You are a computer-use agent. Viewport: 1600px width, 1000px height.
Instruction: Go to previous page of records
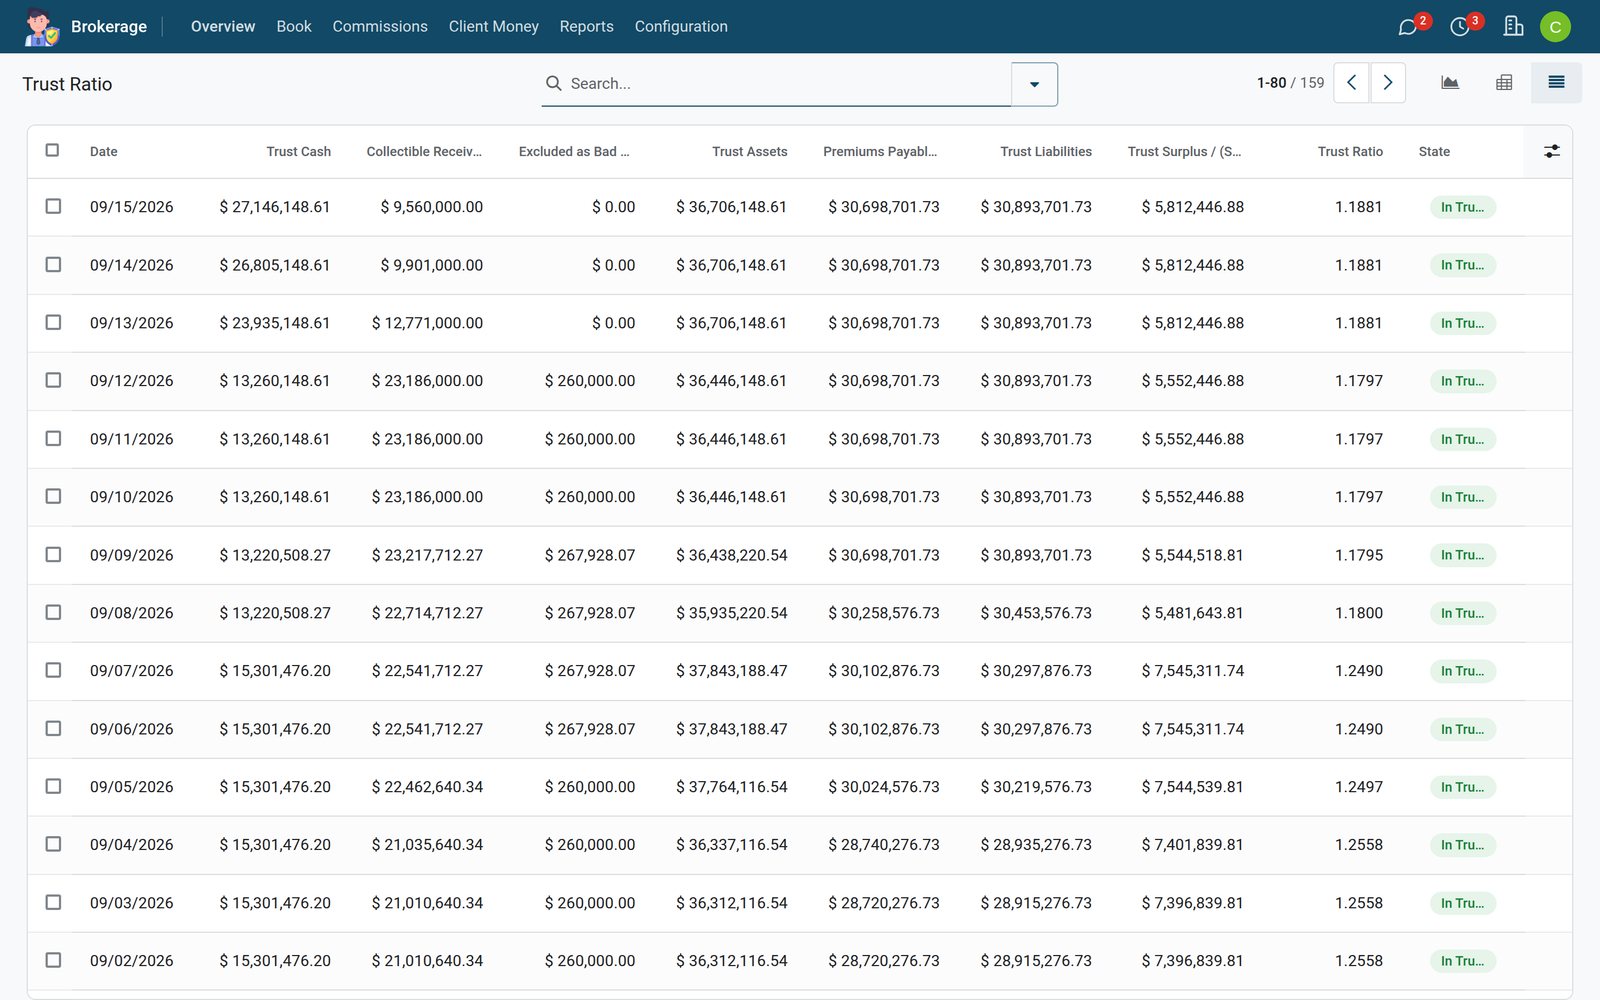(x=1352, y=83)
